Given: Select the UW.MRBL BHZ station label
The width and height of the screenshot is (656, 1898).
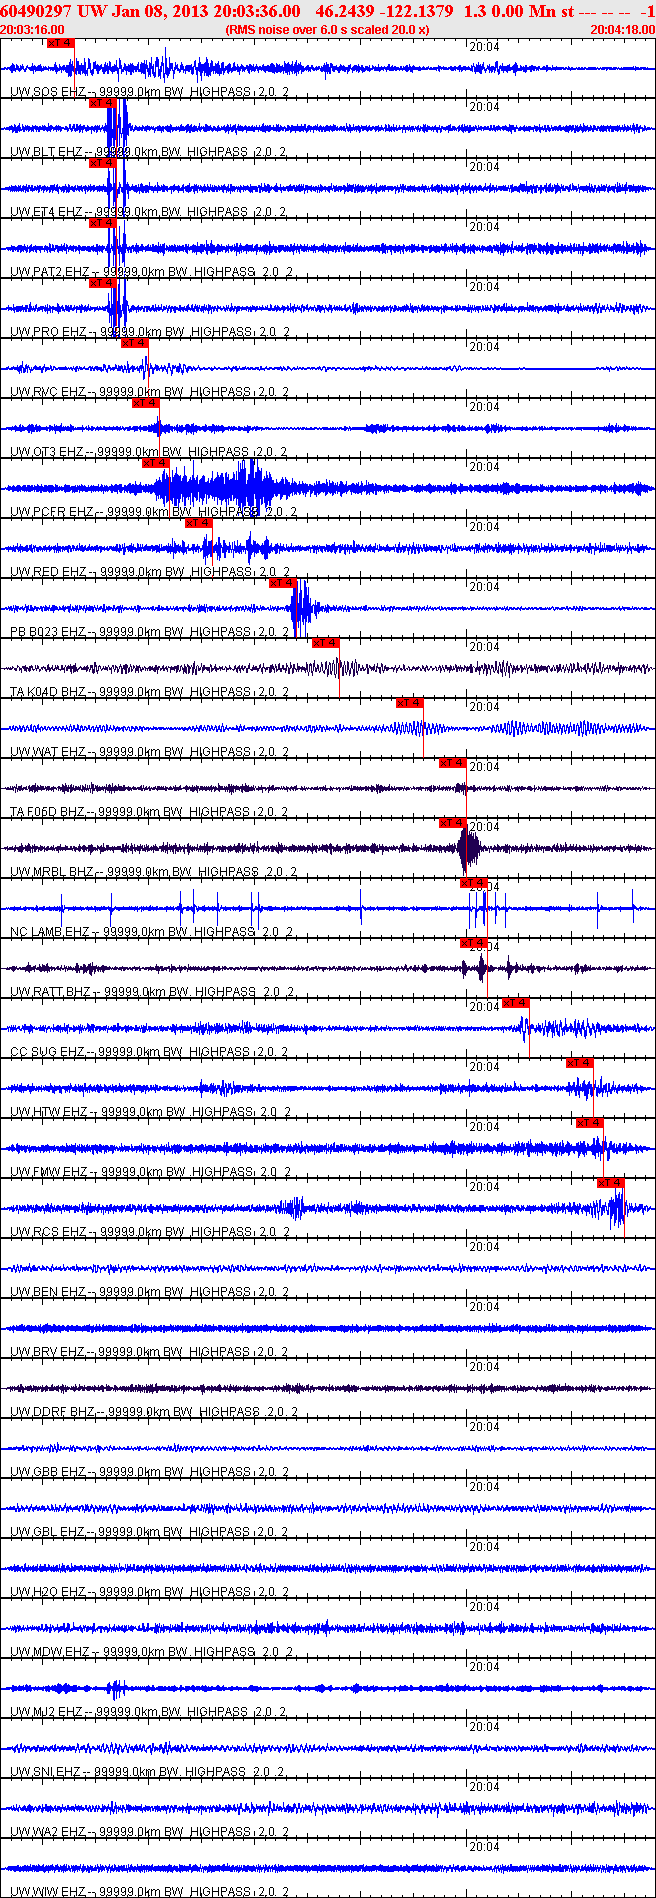Looking at the screenshot, I should coord(53,872).
